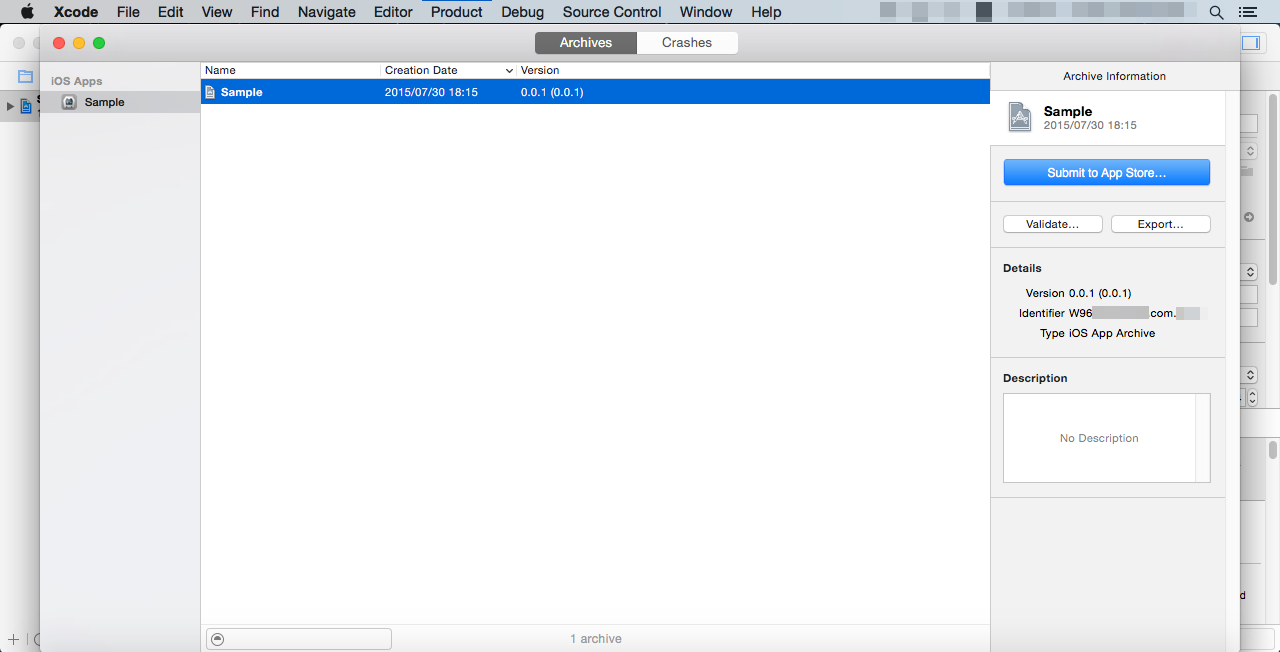Click the 2015/07/30 18:15 creation date cell
This screenshot has width=1280, height=652.
[x=431, y=92]
